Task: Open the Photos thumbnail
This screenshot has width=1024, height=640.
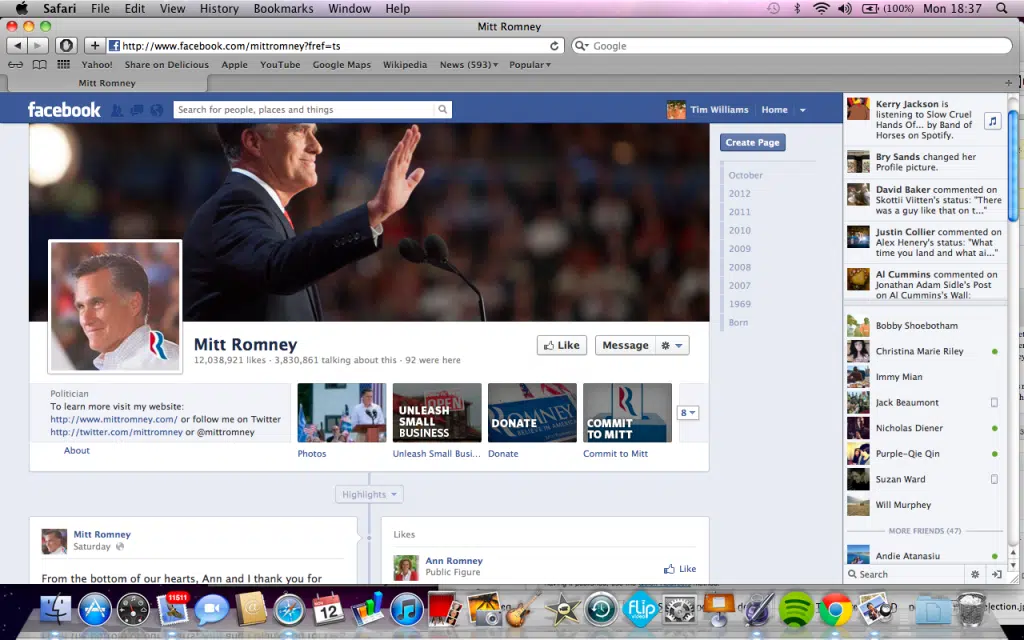Action: [342, 413]
